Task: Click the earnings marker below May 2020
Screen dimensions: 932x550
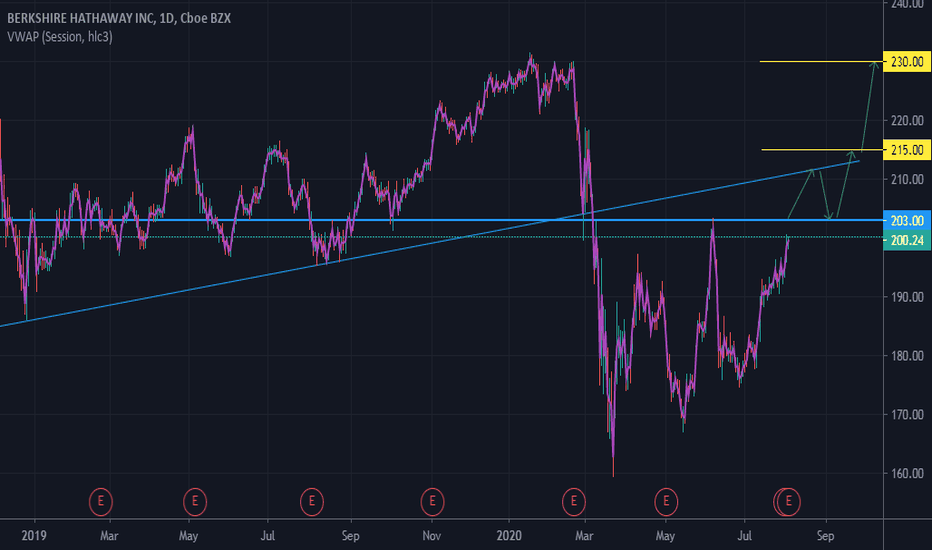Action: [666, 501]
